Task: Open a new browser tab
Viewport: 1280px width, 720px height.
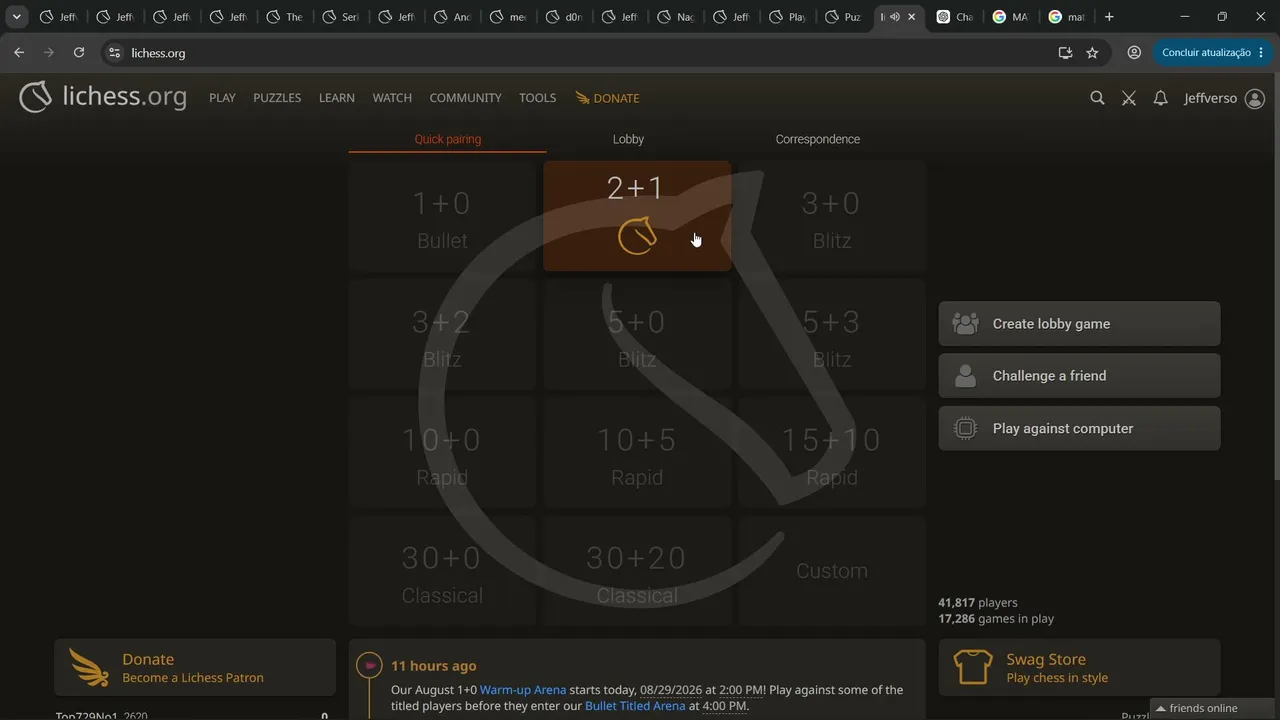Action: 1109,17
